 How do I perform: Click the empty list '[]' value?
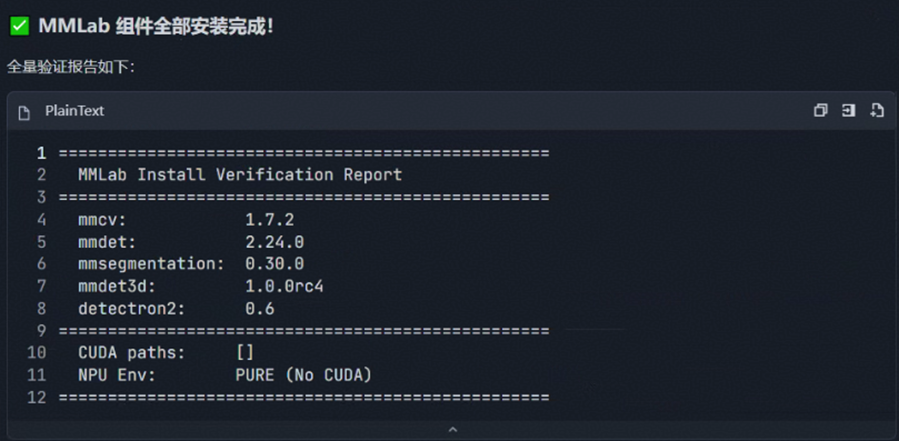[x=245, y=353]
